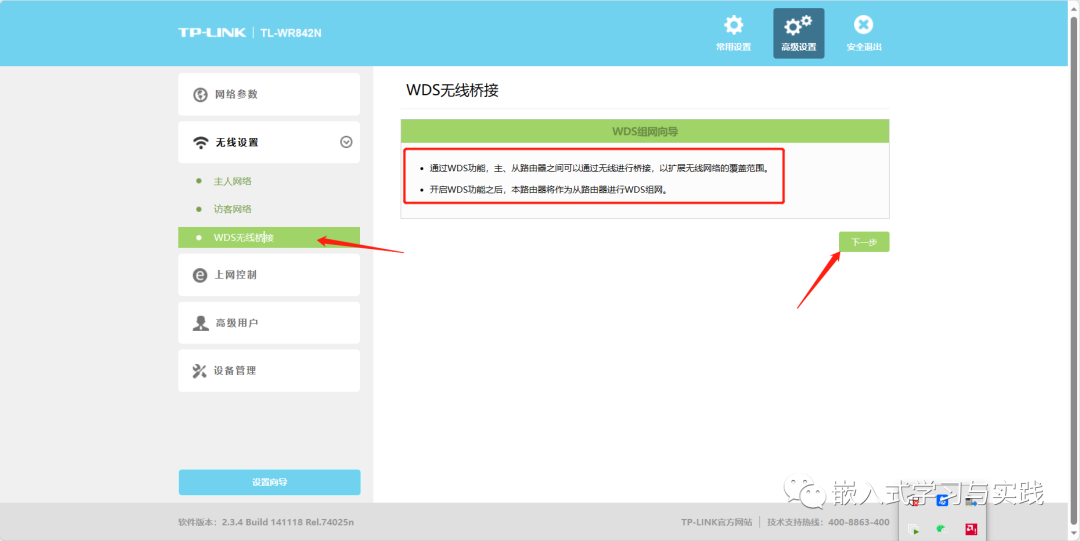Click the blue square tray icon
Image resolution: width=1080 pixels, height=541 pixels.
pos(942,500)
